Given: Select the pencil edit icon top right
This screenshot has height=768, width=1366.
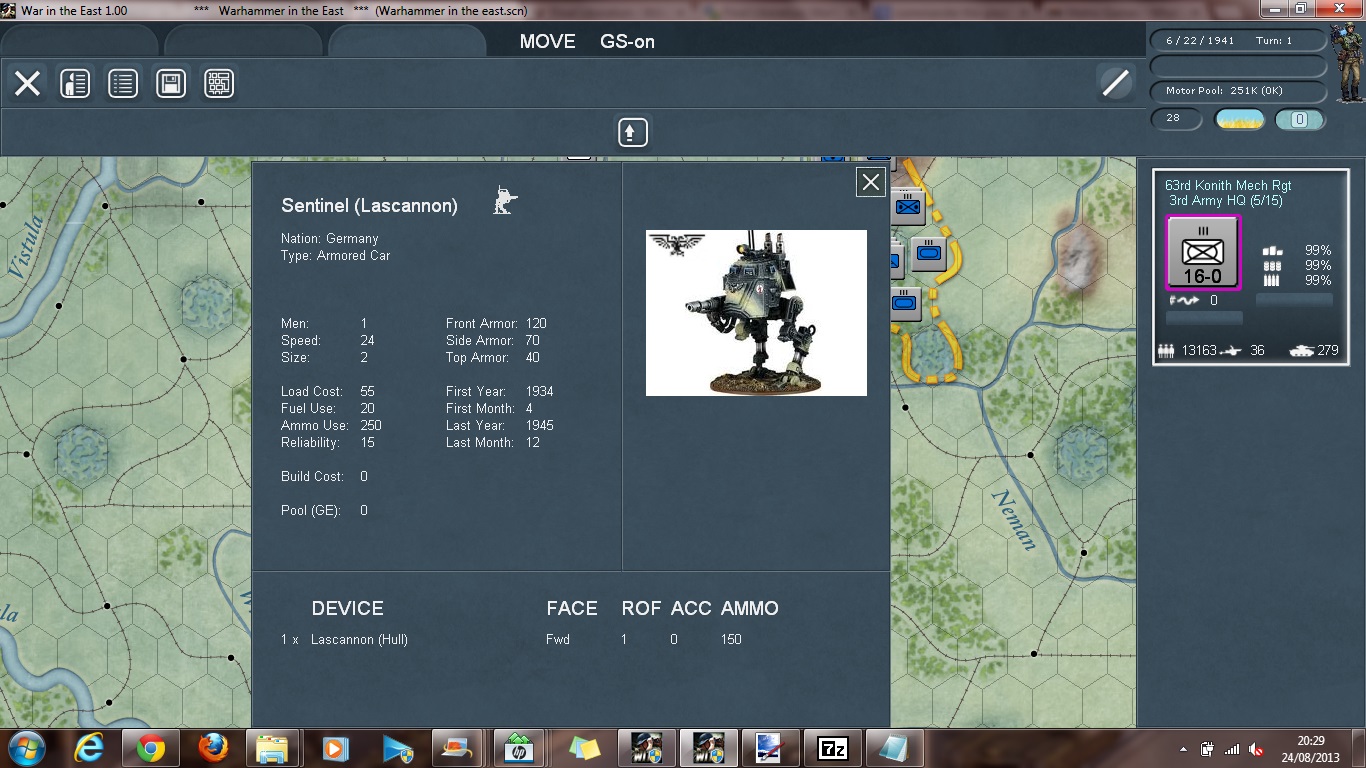Looking at the screenshot, I should [1118, 82].
